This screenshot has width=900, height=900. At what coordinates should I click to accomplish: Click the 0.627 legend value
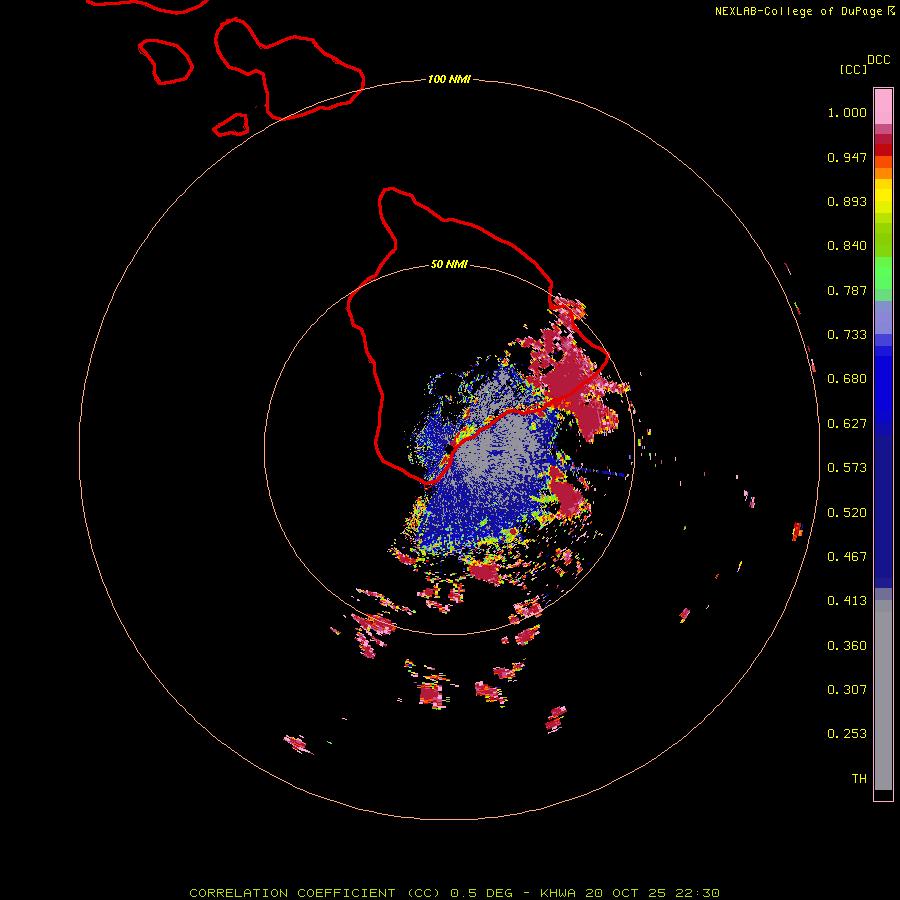coord(847,424)
